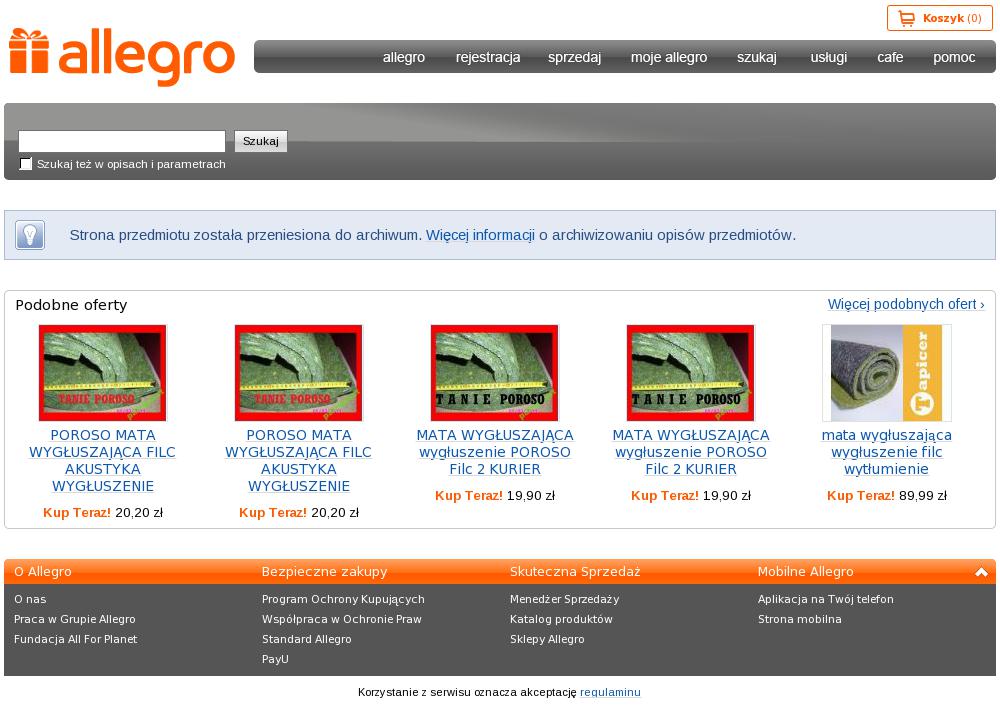Enable search in descriptions and parameters
This screenshot has width=1000, height=712.
coord(26,164)
